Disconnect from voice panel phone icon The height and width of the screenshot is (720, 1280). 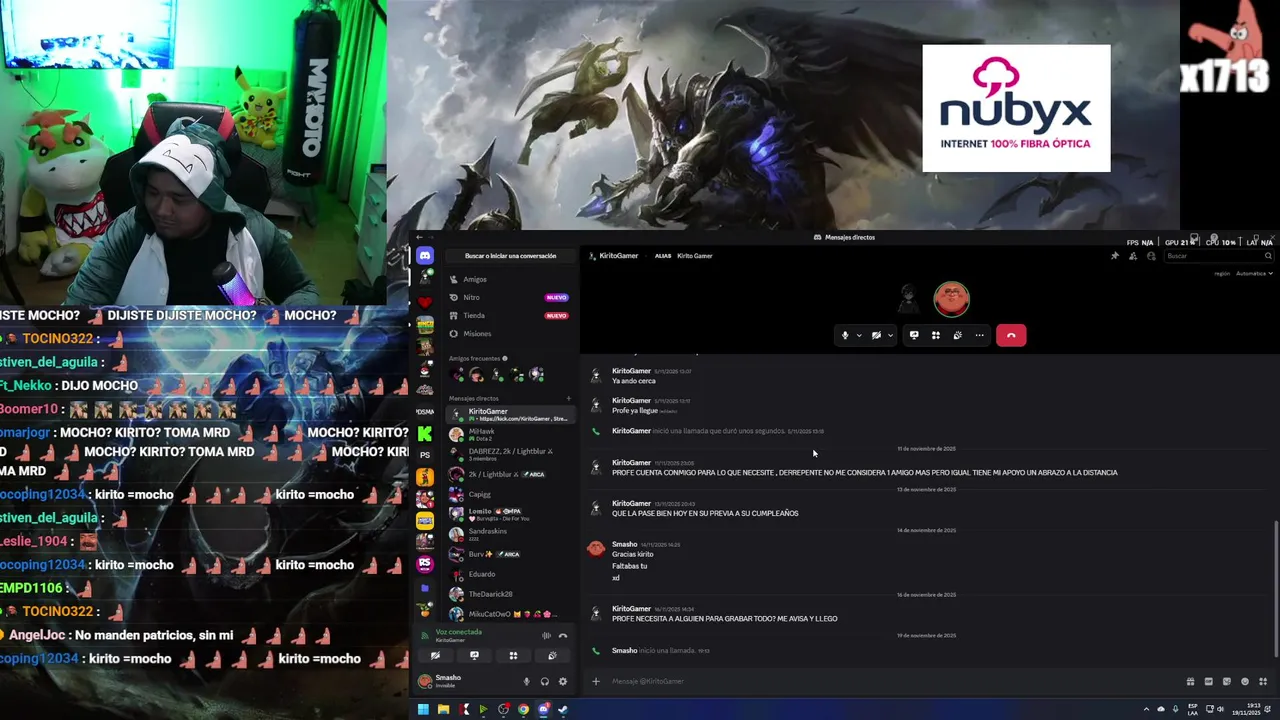point(563,635)
